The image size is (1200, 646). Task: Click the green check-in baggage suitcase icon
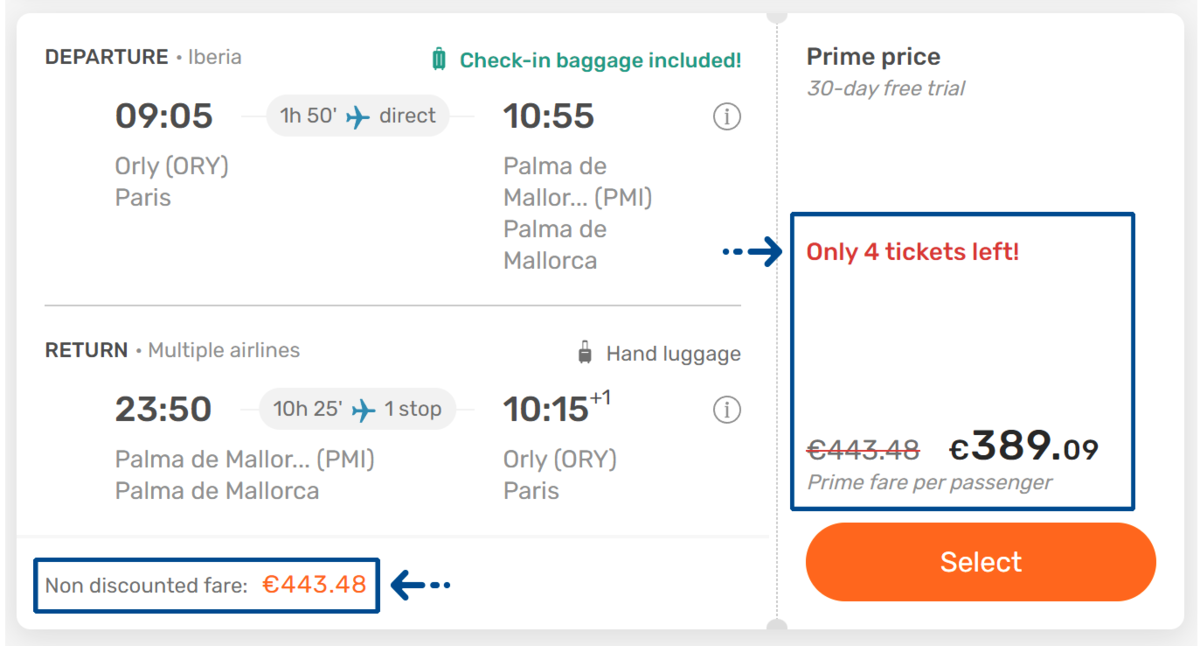point(439,60)
